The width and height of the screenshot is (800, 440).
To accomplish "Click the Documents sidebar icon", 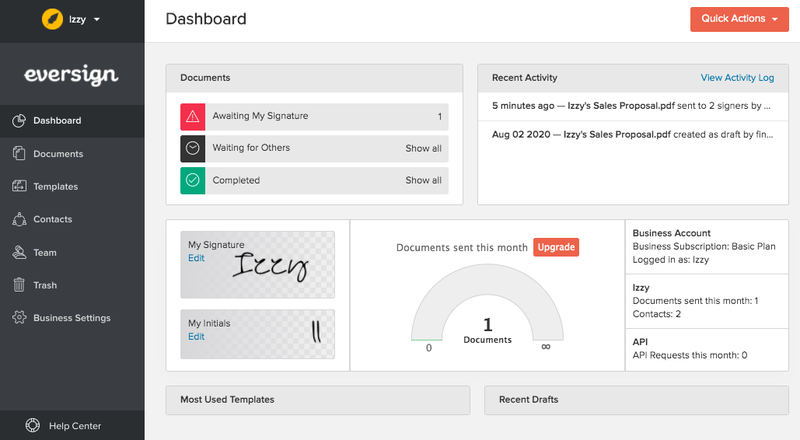I will tap(19, 154).
